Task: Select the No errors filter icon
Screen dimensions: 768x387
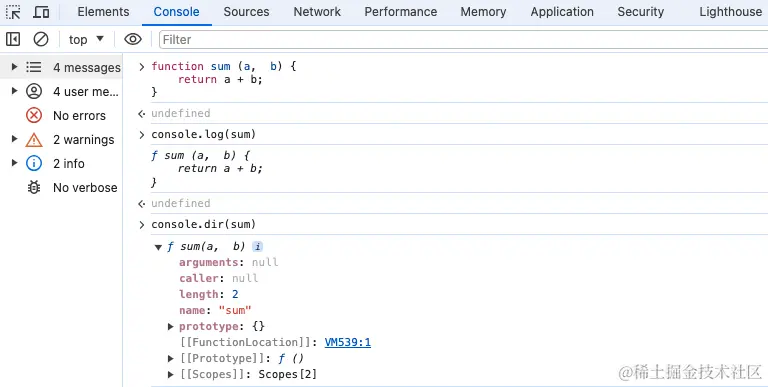Action: [x=34, y=116]
